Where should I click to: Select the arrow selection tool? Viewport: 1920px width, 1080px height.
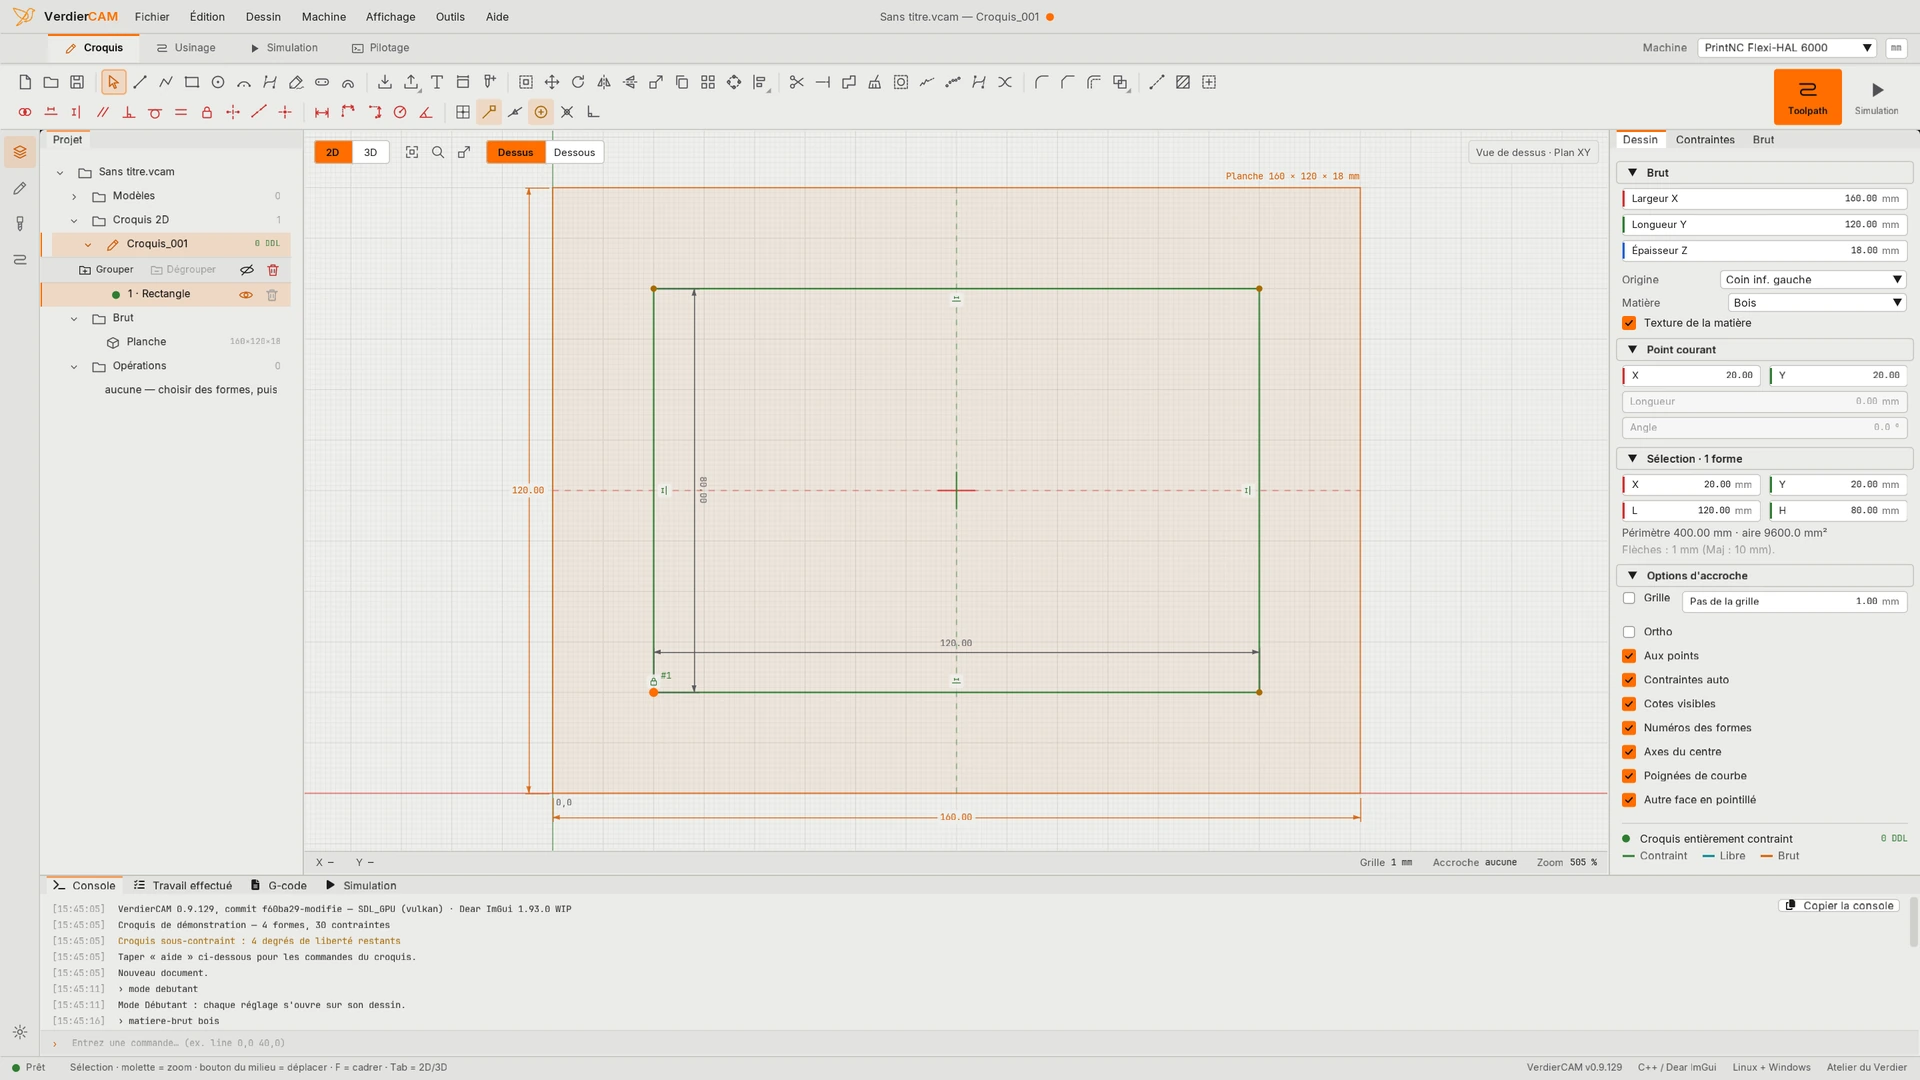pyautogui.click(x=113, y=83)
